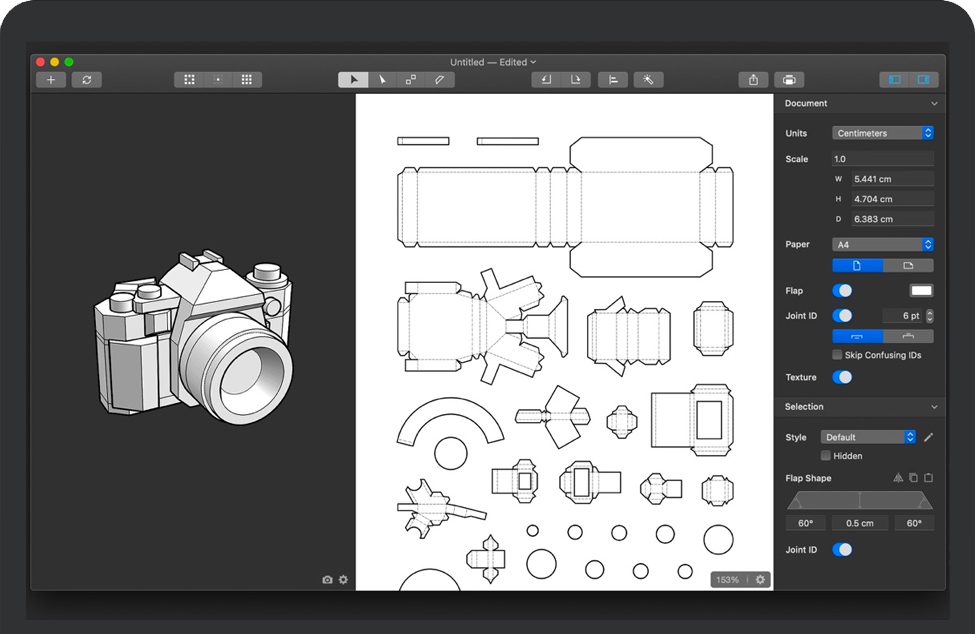Select the black arrow selection tool
Image resolution: width=975 pixels, height=634 pixels.
coord(353,80)
